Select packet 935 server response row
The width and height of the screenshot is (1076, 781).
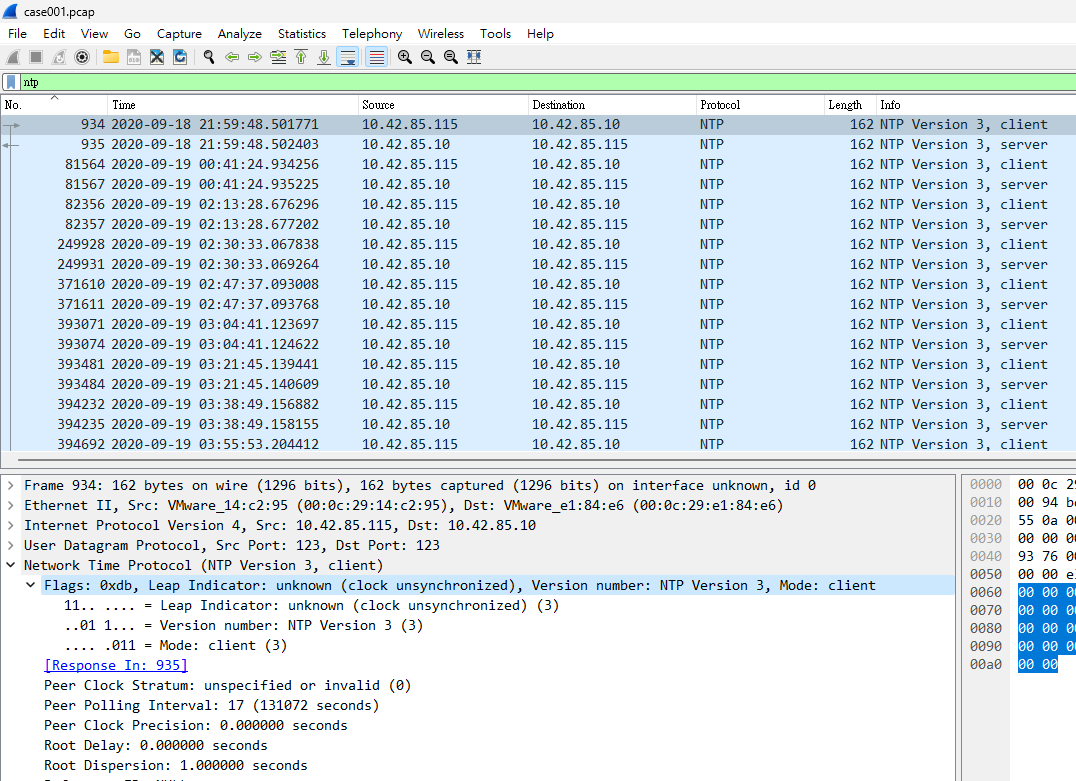coord(538,144)
